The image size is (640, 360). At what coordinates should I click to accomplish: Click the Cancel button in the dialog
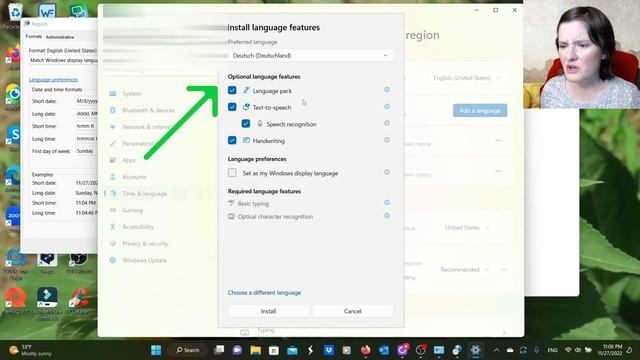tap(353, 311)
